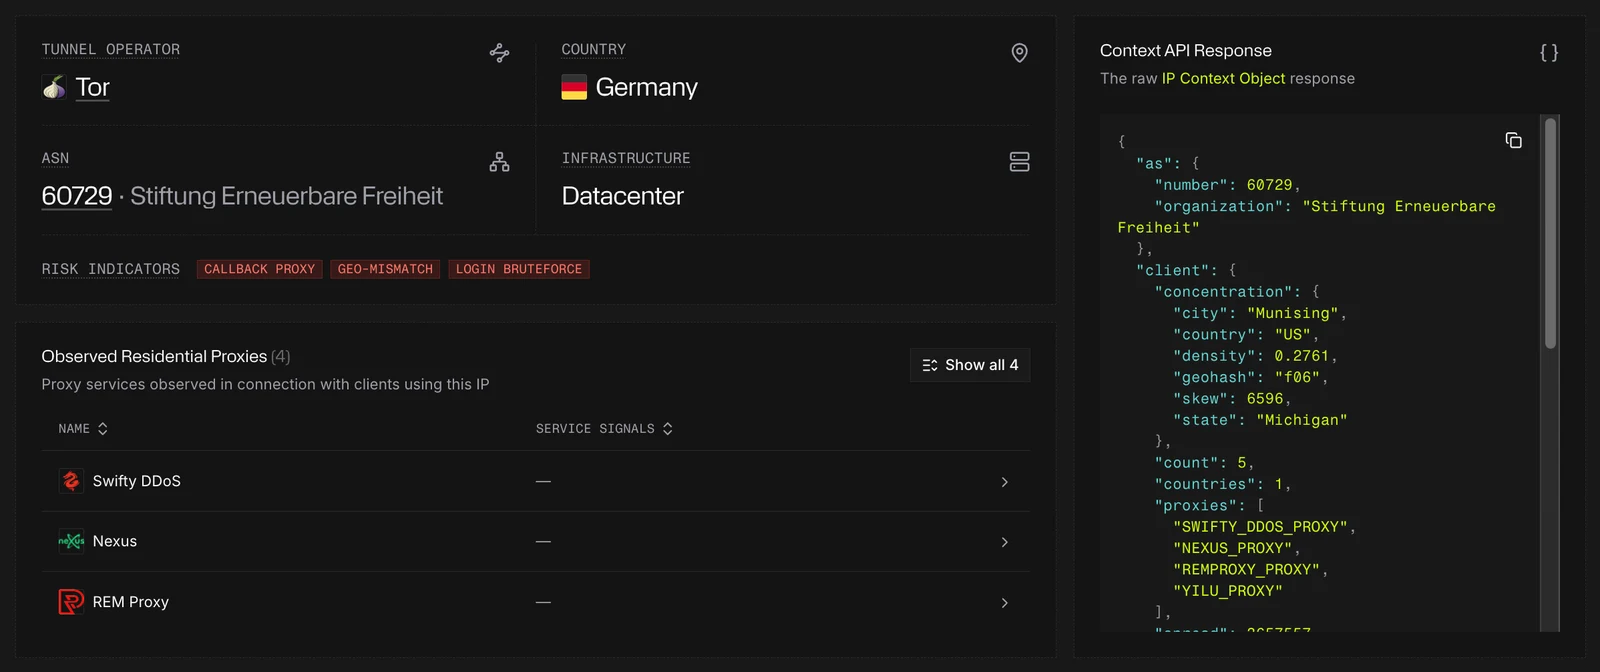Click the CALLBACK PROXY risk tag

pyautogui.click(x=260, y=269)
